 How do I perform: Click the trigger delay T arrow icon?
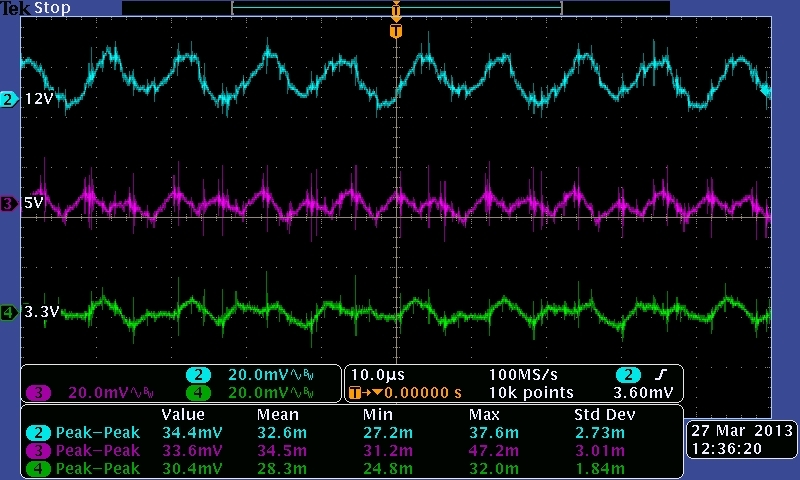(x=356, y=393)
